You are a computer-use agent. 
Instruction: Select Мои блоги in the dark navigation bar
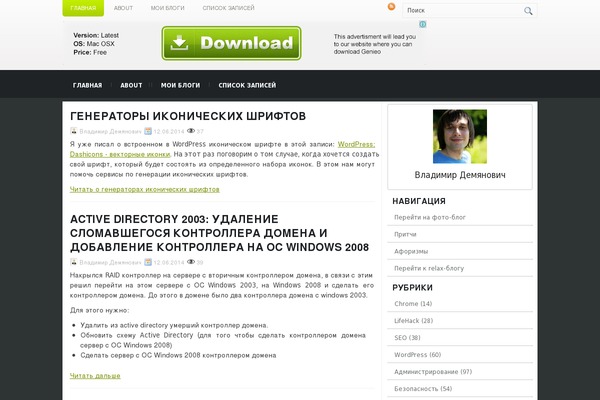point(180,85)
